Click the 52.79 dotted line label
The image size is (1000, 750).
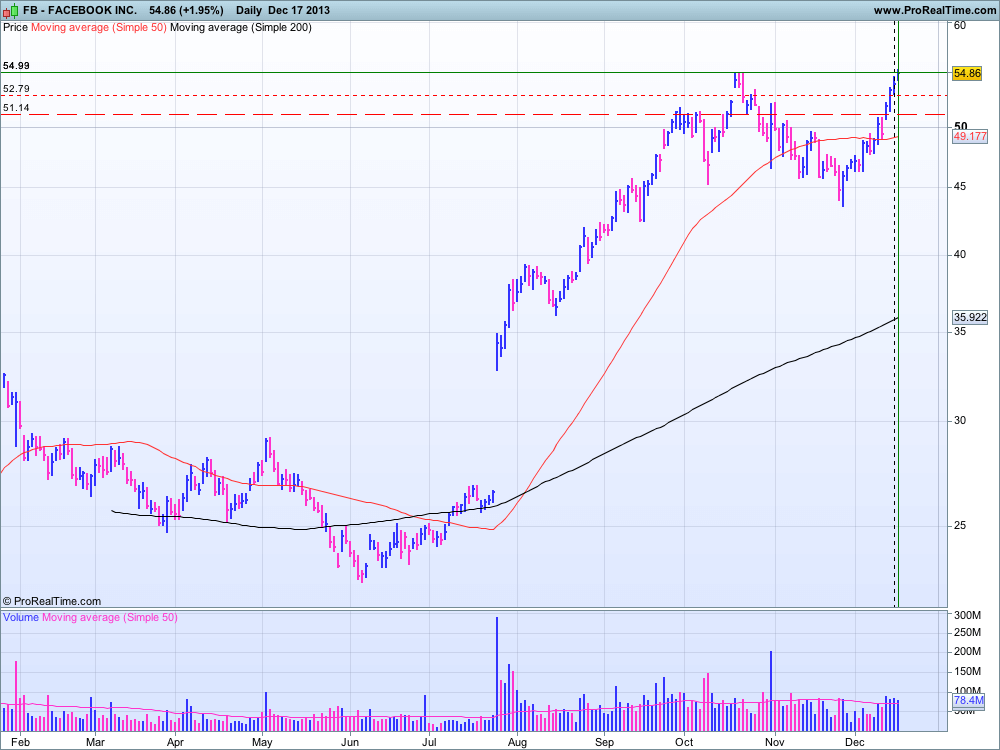pyautogui.click(x=16, y=89)
